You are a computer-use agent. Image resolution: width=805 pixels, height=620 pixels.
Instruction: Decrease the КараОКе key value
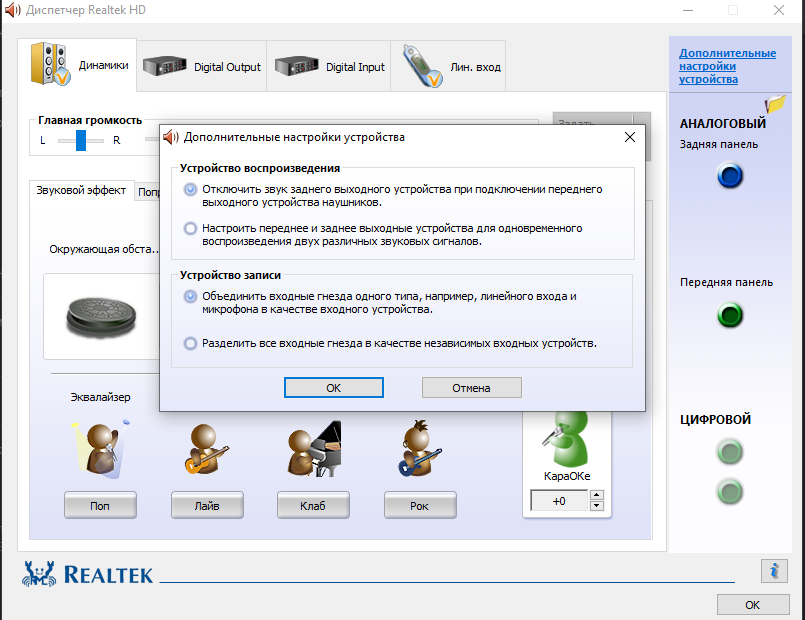596,506
